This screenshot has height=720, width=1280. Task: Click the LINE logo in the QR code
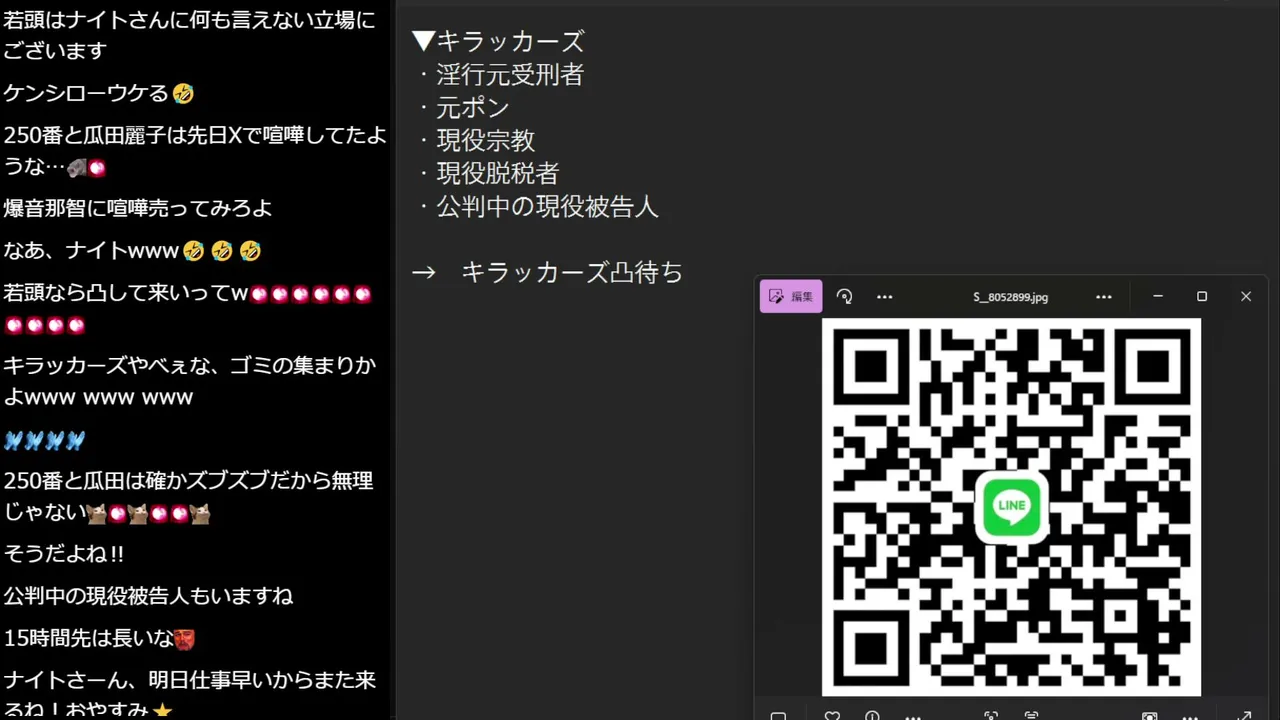tap(1011, 506)
